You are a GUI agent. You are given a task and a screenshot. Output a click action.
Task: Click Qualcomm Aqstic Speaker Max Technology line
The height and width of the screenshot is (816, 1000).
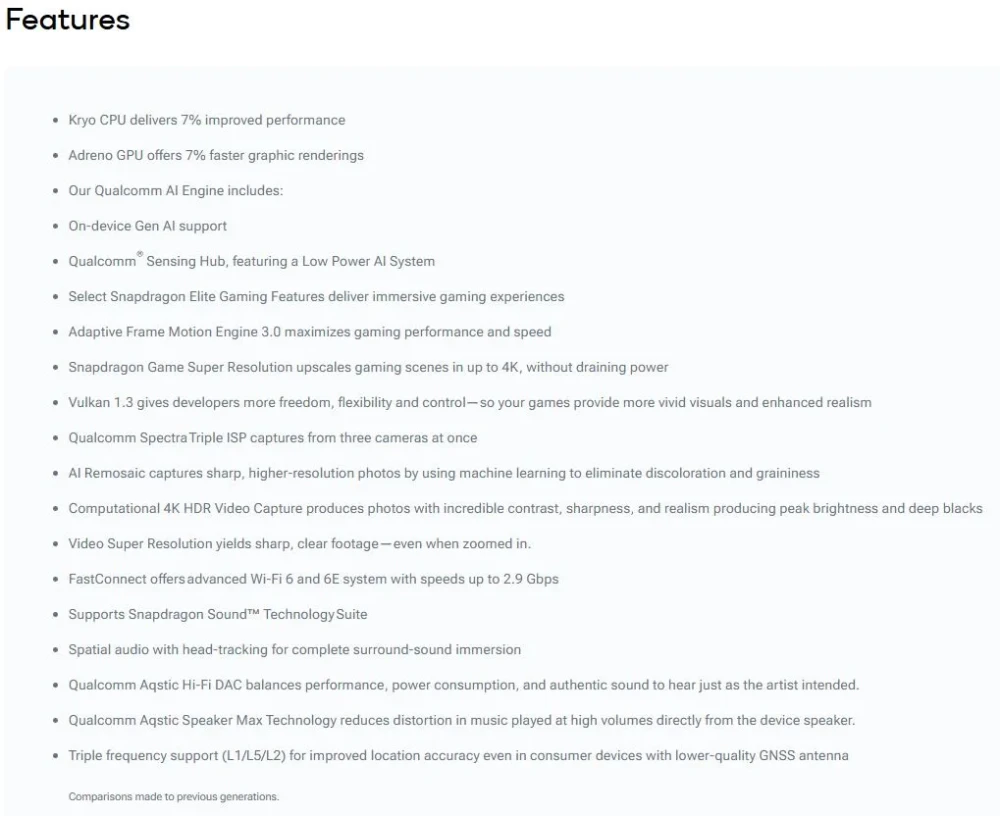coord(462,720)
